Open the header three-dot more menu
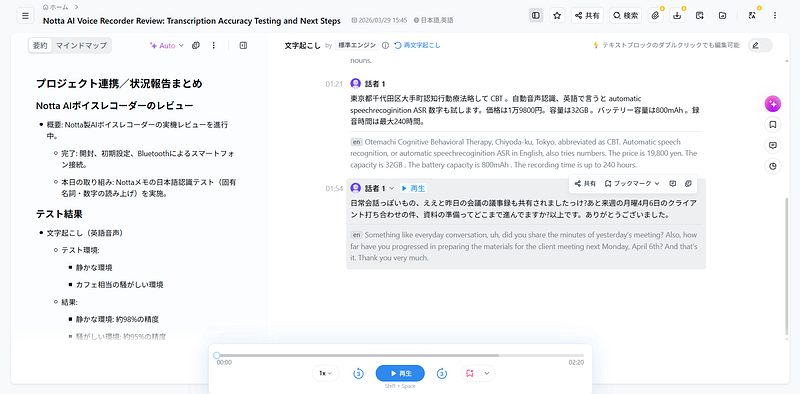800x394 pixels. tap(774, 15)
